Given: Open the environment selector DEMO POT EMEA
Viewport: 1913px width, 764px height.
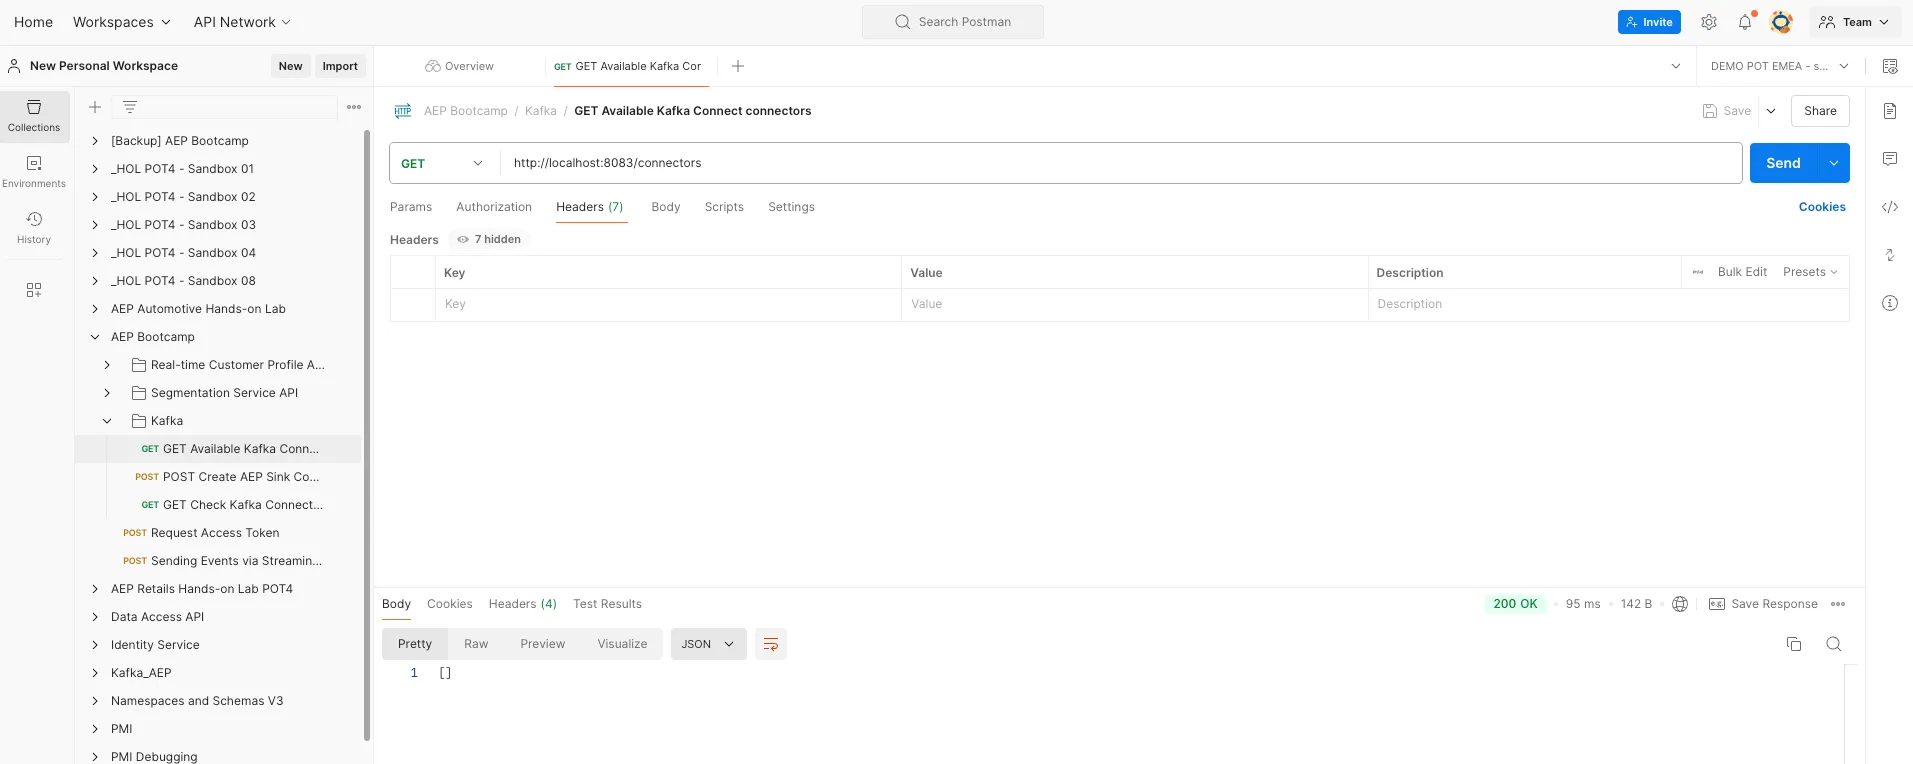Looking at the screenshot, I should [x=1779, y=66].
